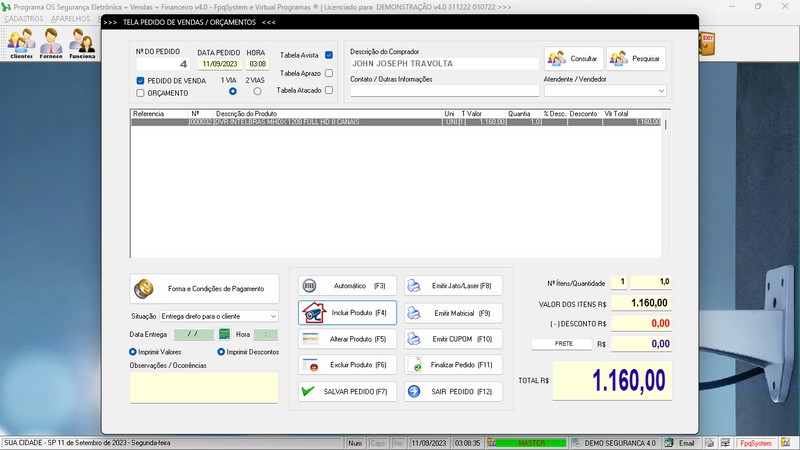Click the Exit door icon behind dialog
Viewport: 800px width, 450px height.
tap(707, 44)
